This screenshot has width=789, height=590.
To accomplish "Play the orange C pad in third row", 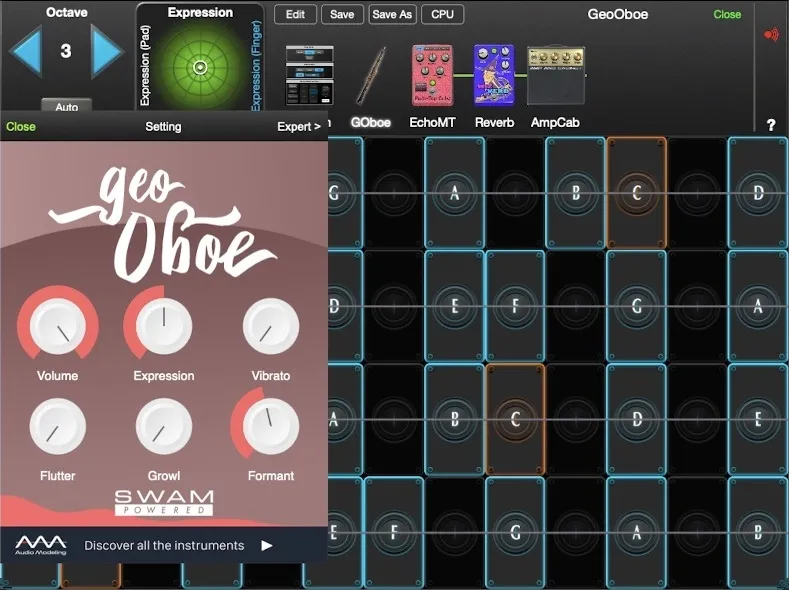I will (x=515, y=419).
